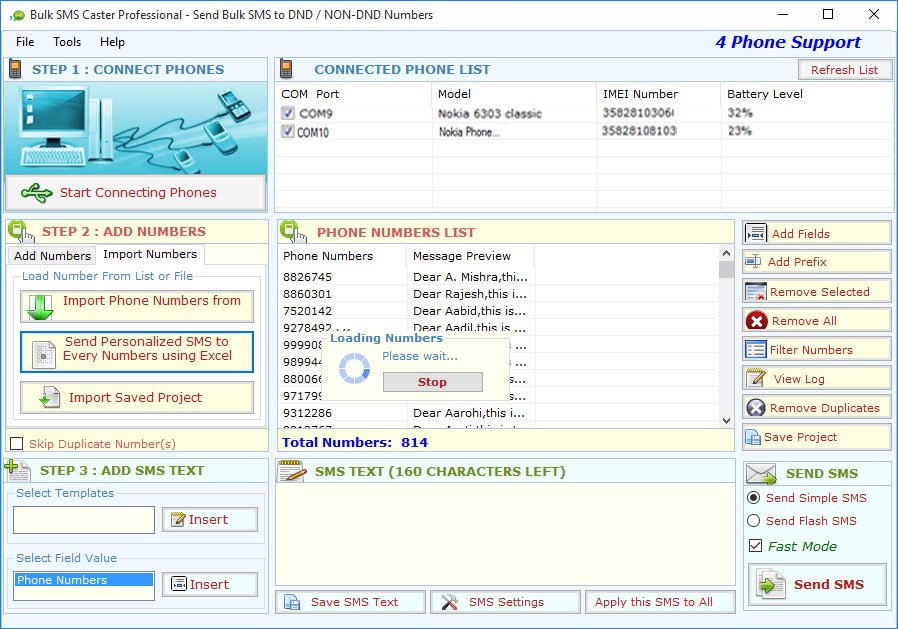Maximize the Bulk SMS Caster window
Screen dimensions: 898x629
(828, 14)
